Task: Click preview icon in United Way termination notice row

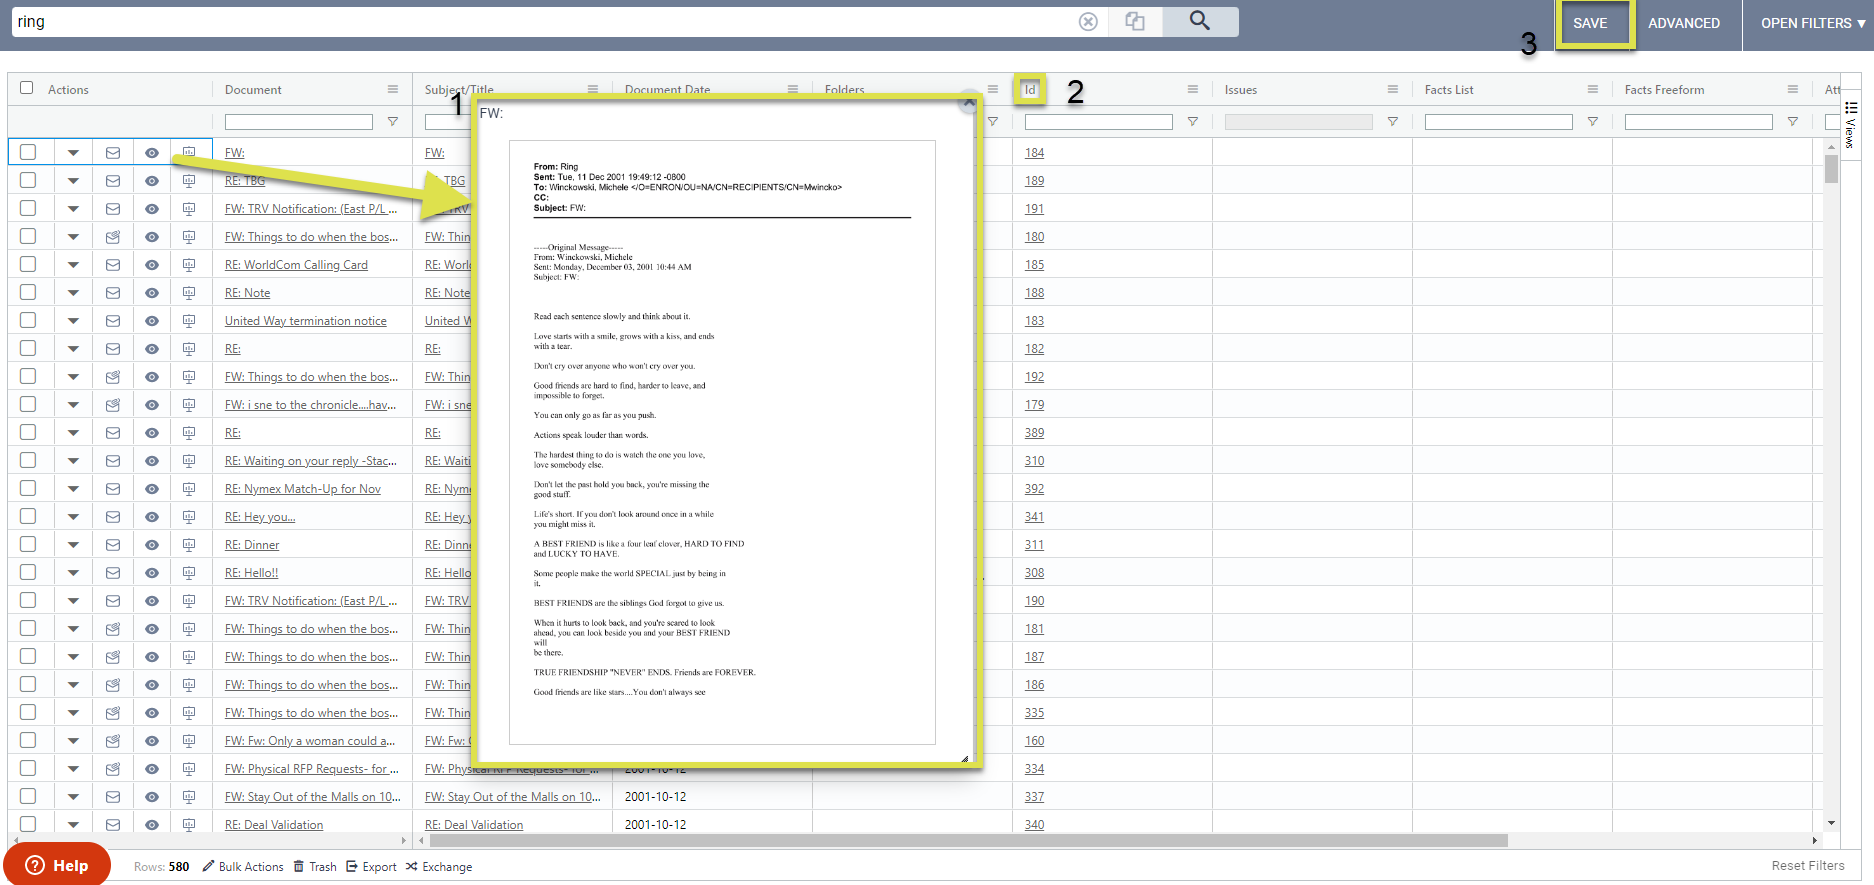Action: (x=189, y=321)
